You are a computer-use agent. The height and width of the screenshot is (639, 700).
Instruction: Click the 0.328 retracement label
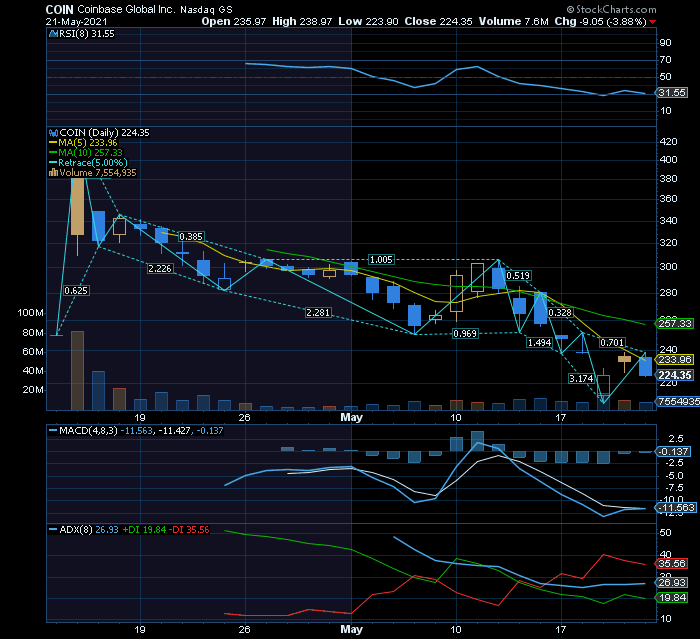click(x=560, y=313)
